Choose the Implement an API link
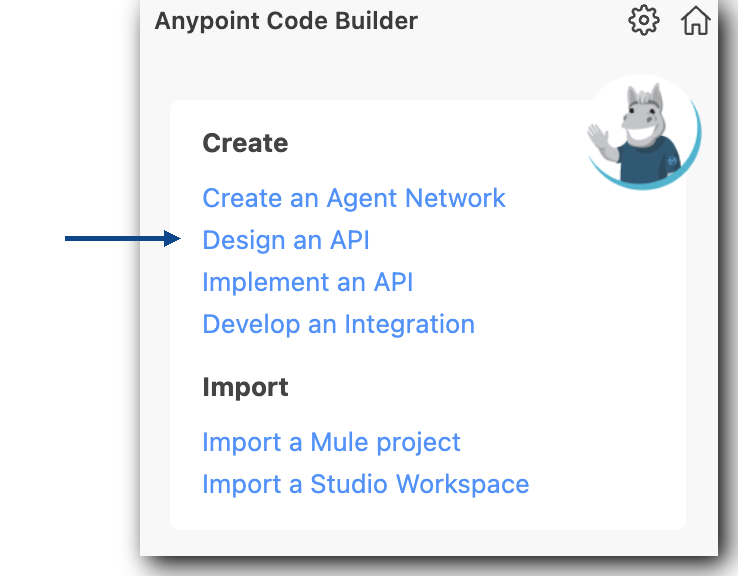Viewport: 738px width, 576px height. 307,282
